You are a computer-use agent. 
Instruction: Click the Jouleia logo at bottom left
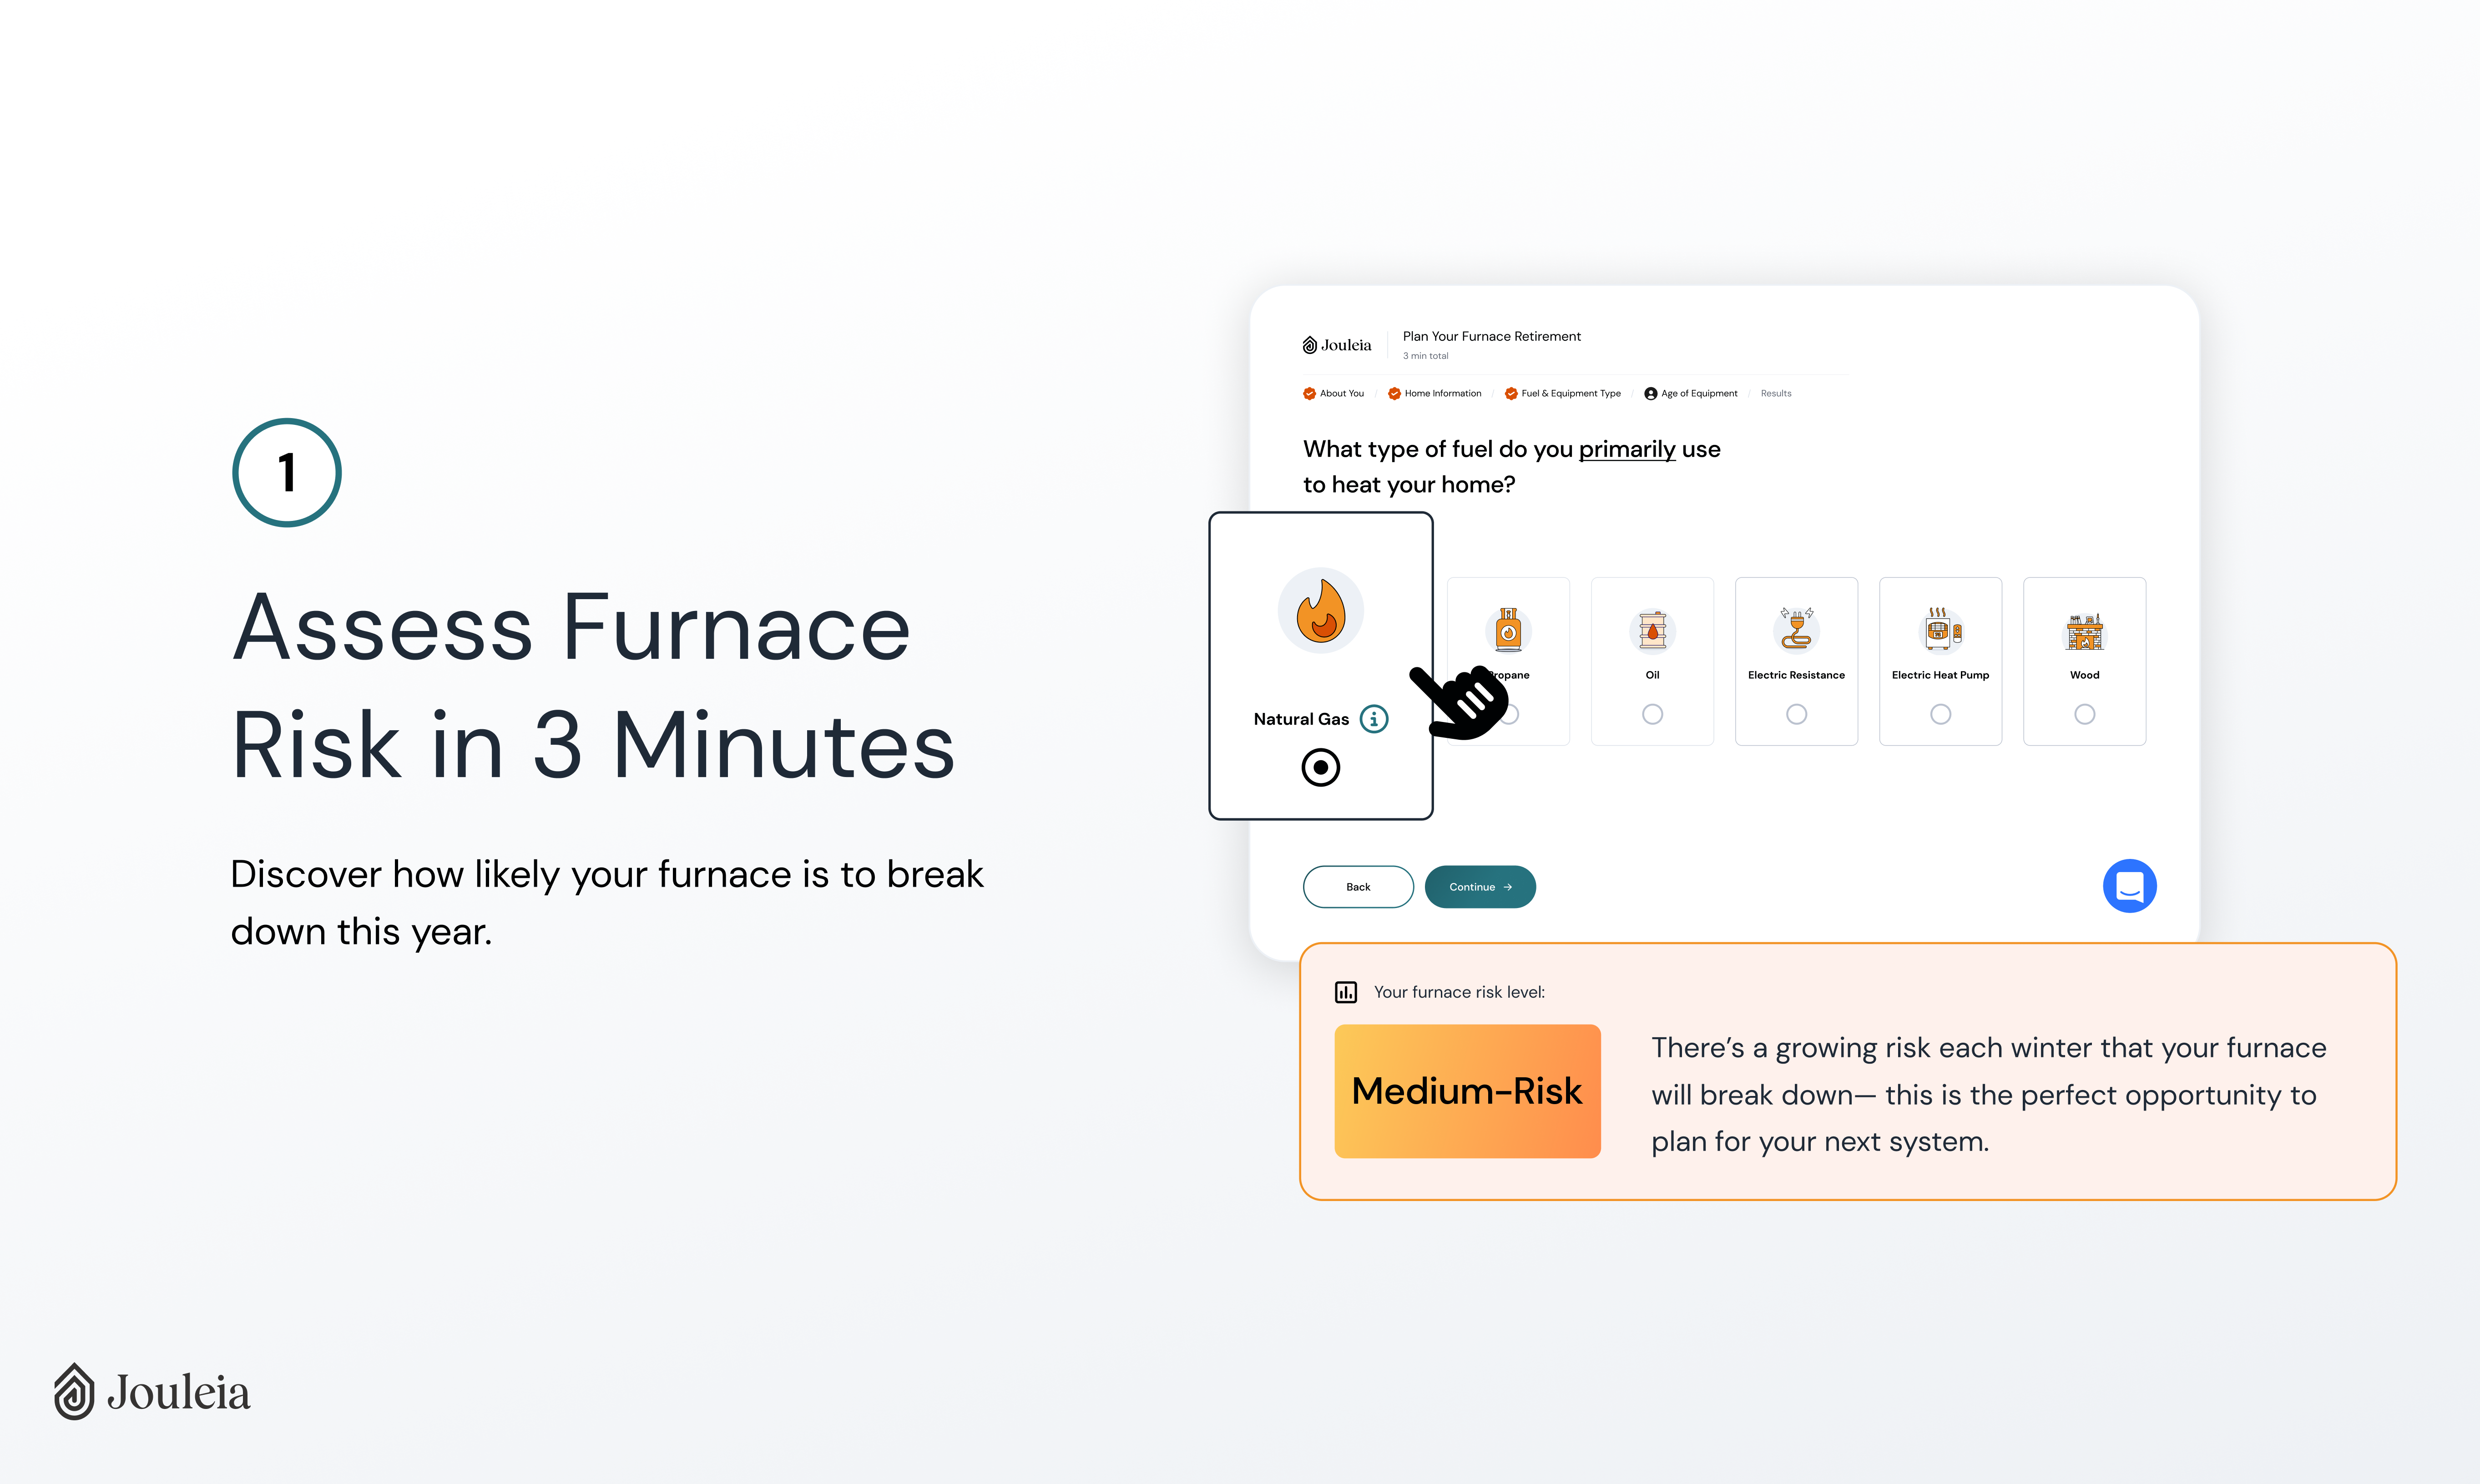click(x=152, y=1391)
